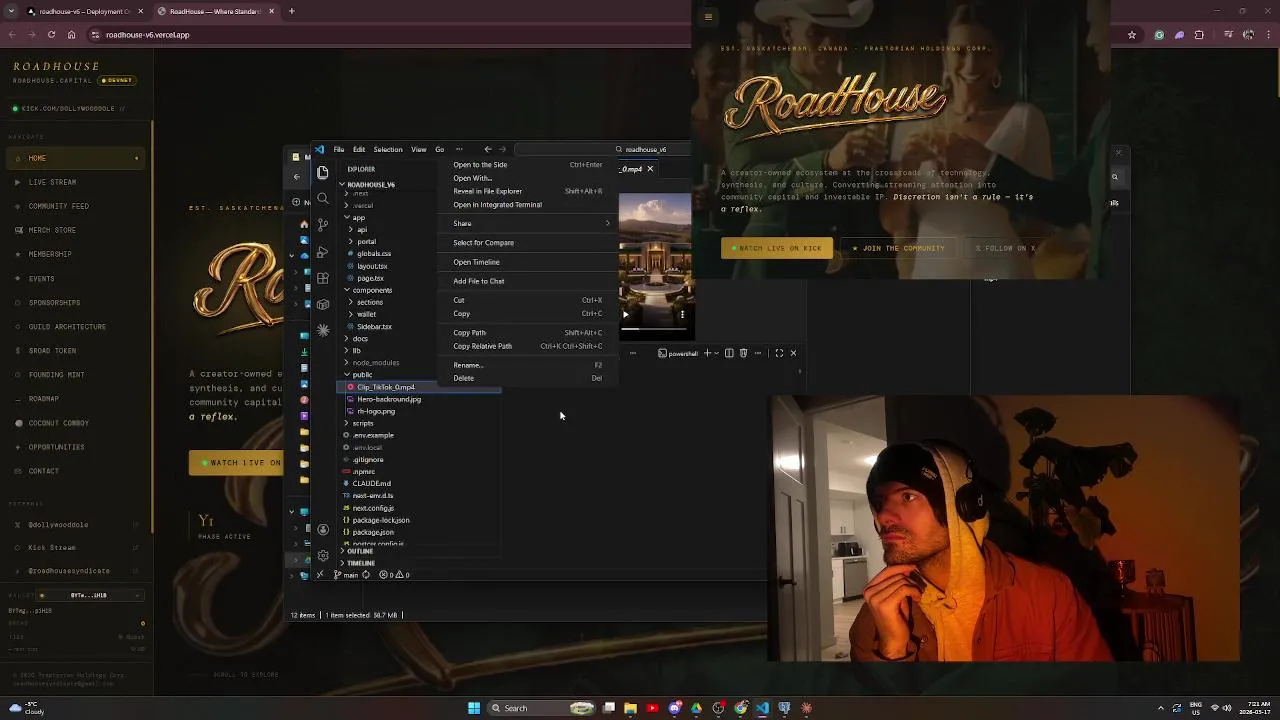Click Join the Community button

[898, 248]
